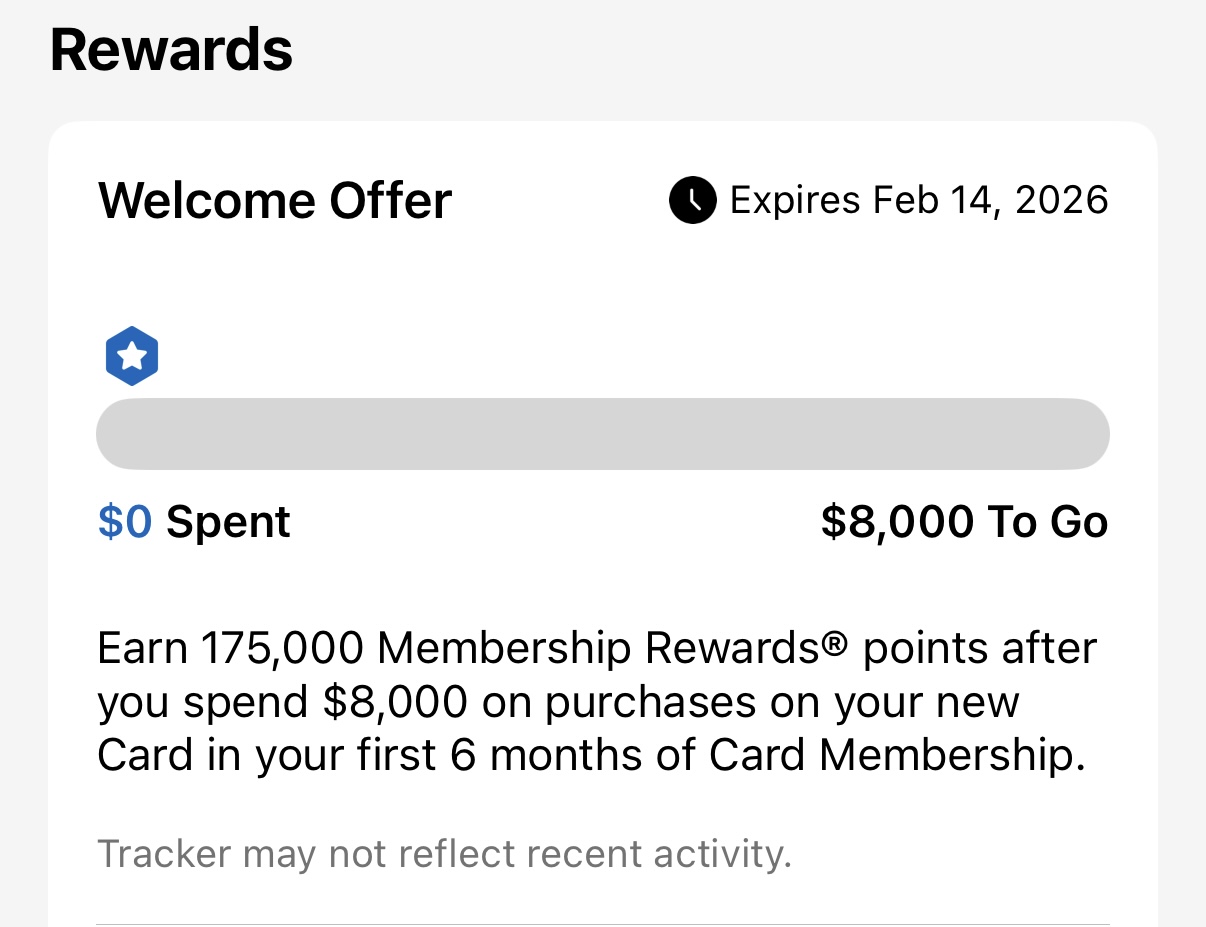Tap the $8,000 To Go amount

(x=964, y=522)
